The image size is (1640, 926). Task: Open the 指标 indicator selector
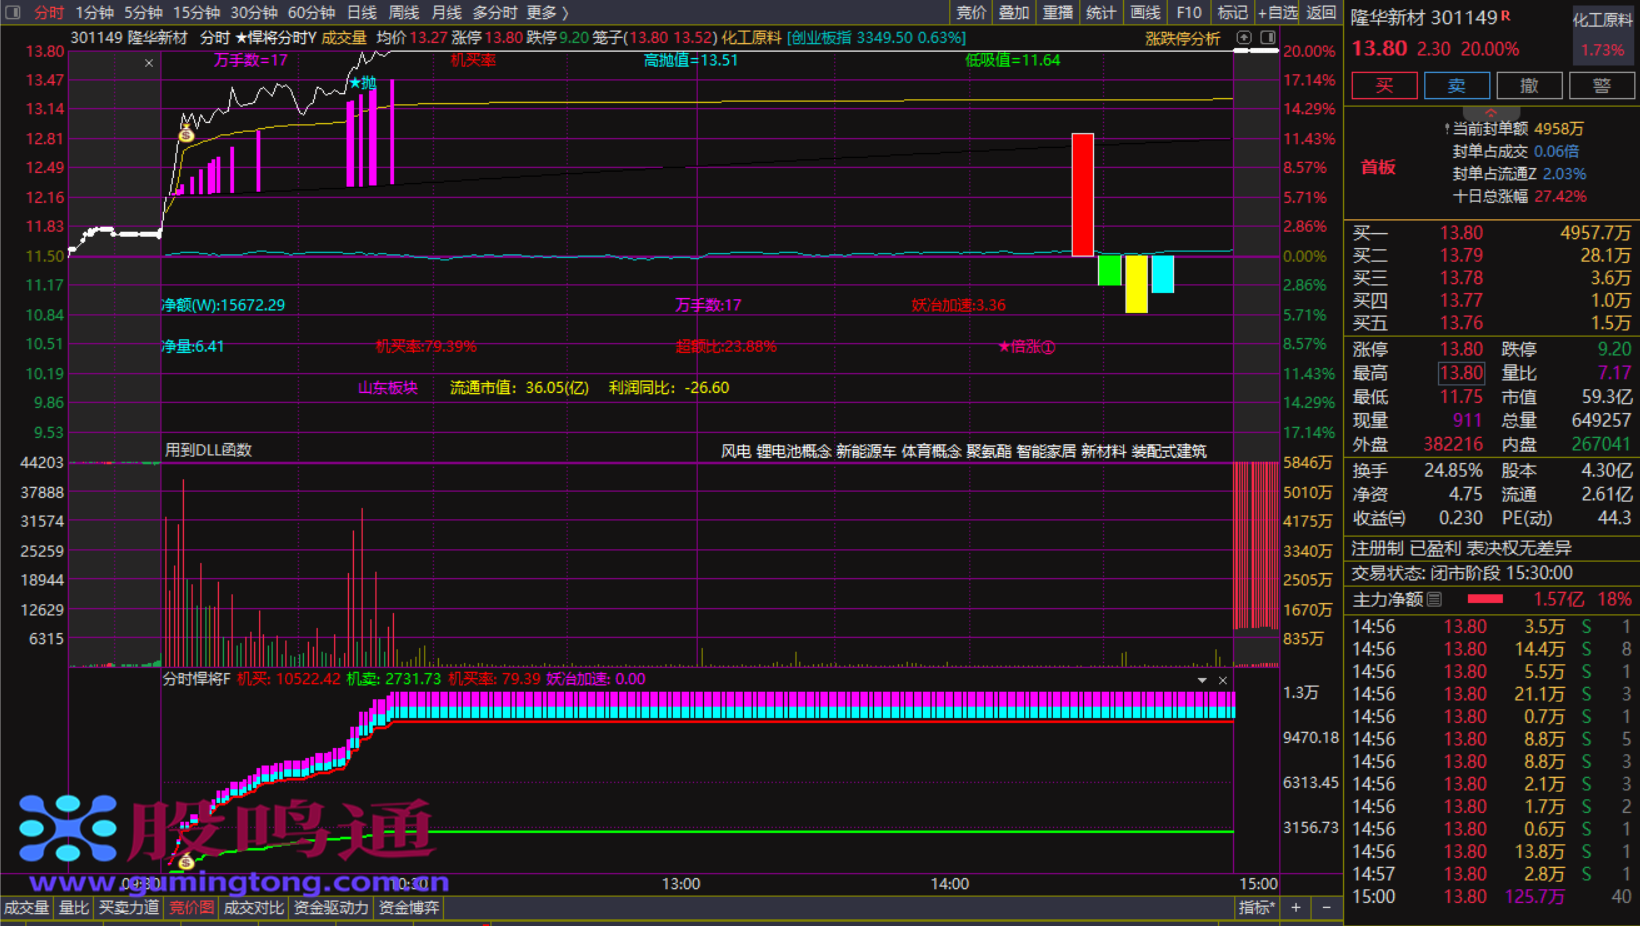(1256, 908)
